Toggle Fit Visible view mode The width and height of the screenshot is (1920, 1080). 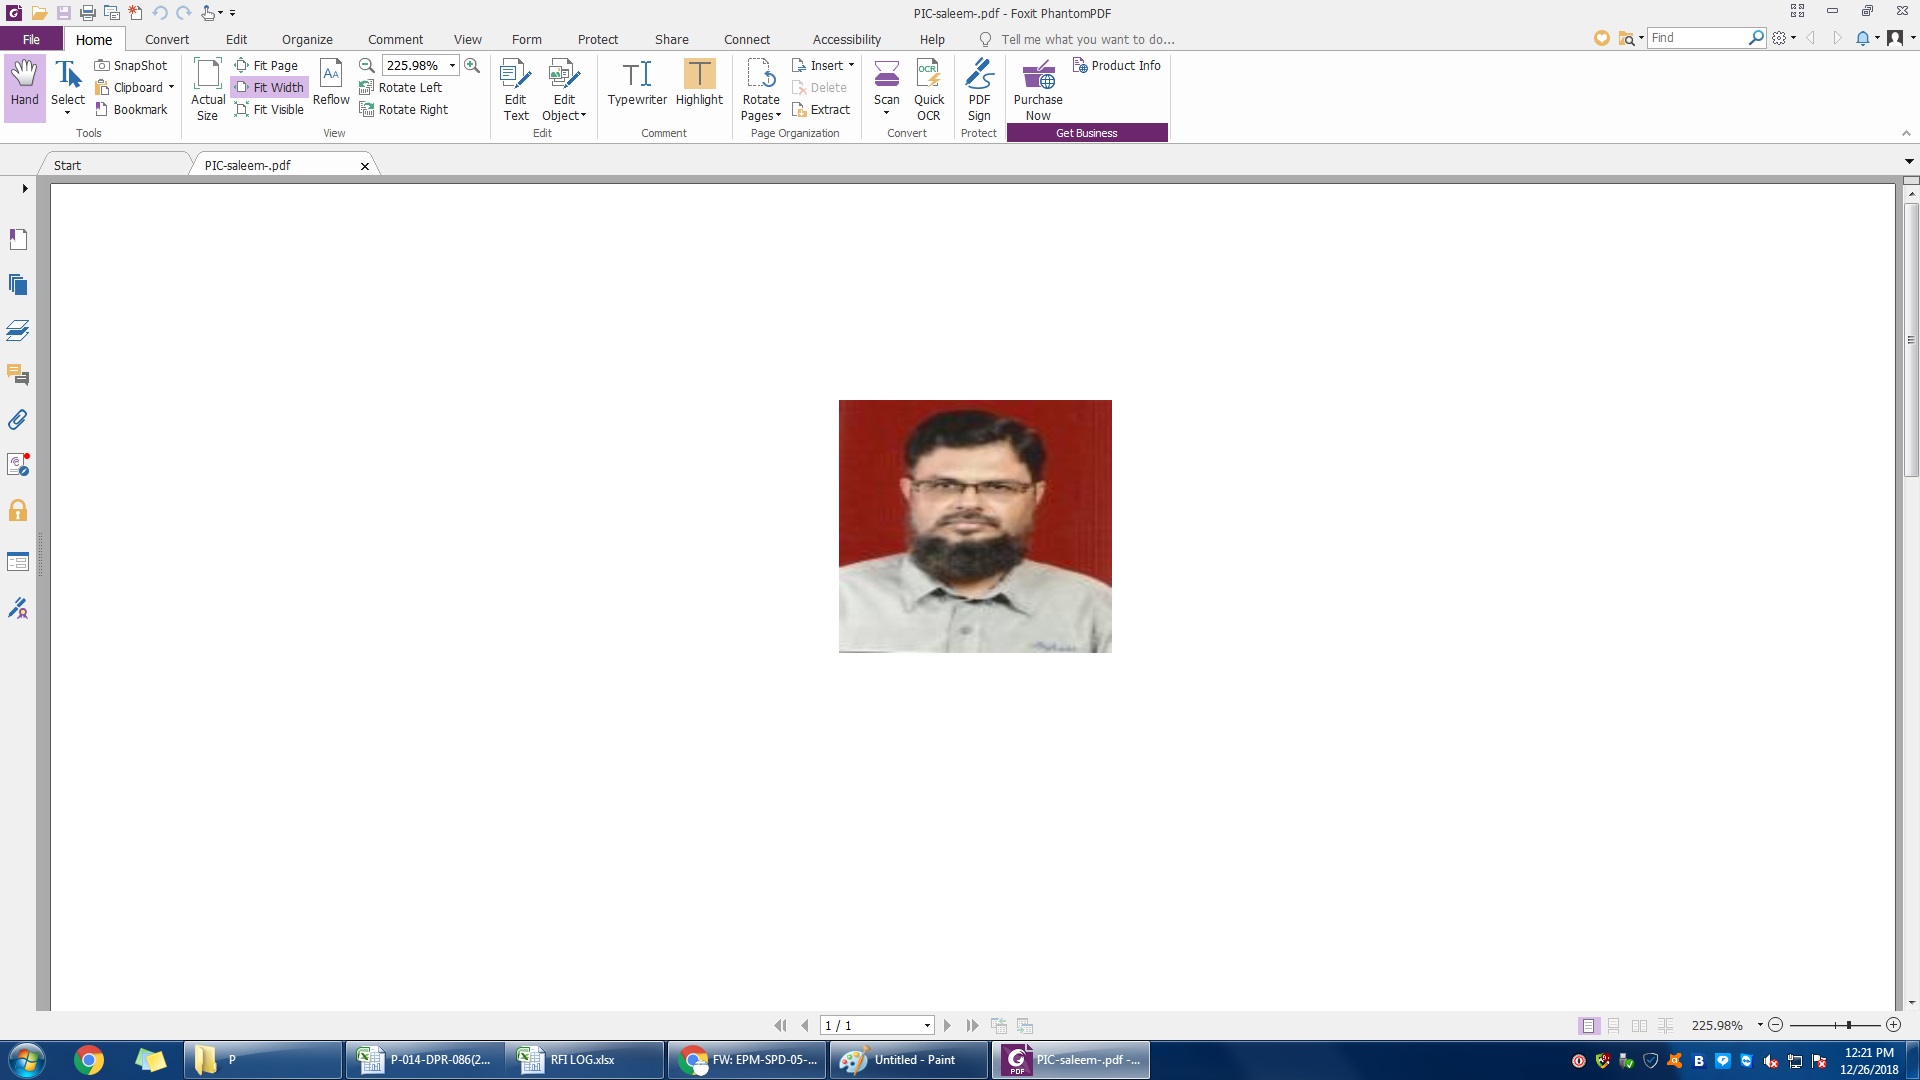269,109
